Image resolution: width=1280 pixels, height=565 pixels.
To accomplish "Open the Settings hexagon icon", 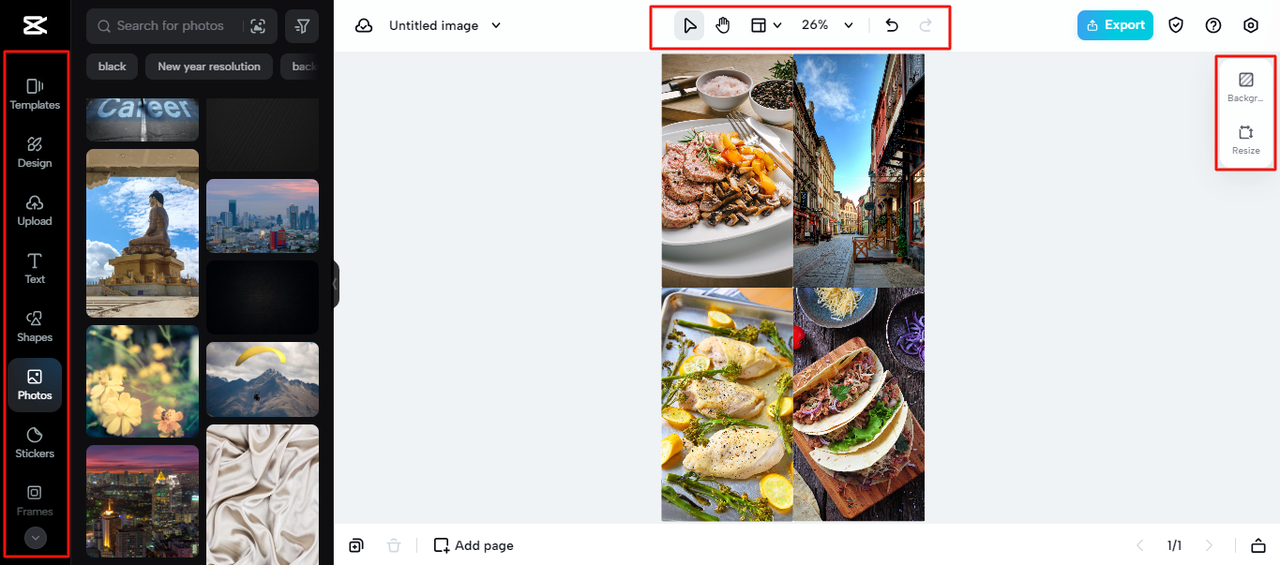I will pyautogui.click(x=1251, y=25).
